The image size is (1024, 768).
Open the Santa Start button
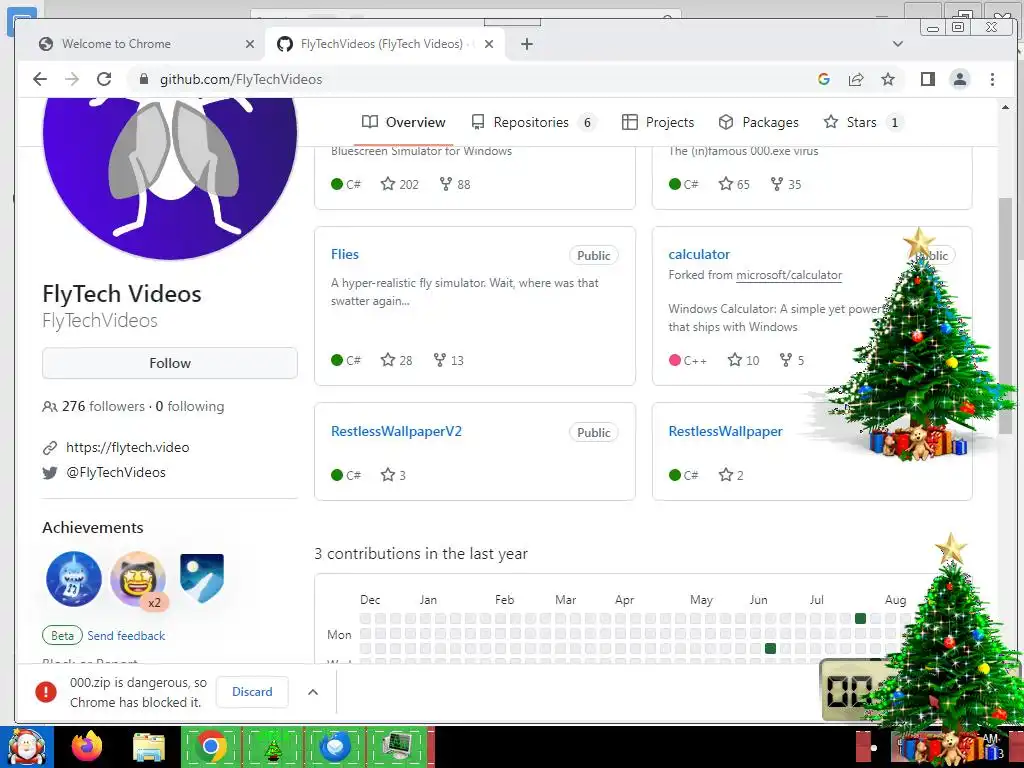pos(26,746)
